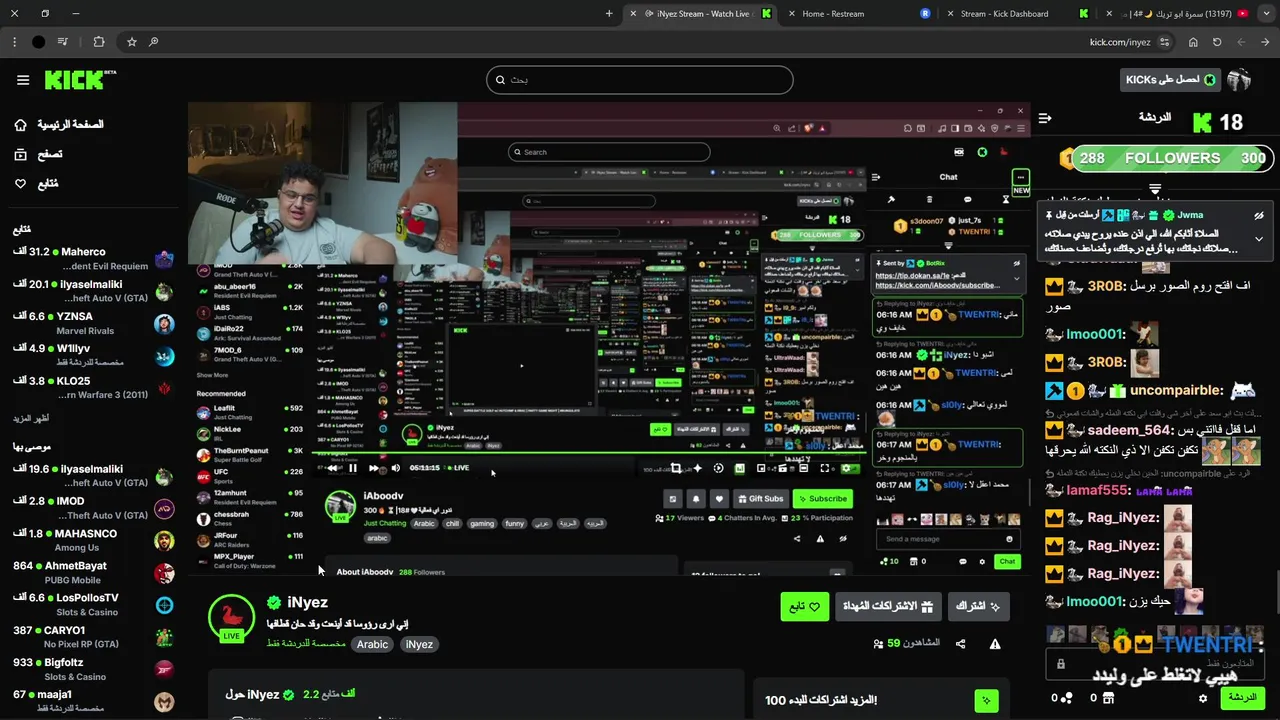The image size is (1280, 720).
Task: Open the browser media control icon
Action: click(63, 42)
